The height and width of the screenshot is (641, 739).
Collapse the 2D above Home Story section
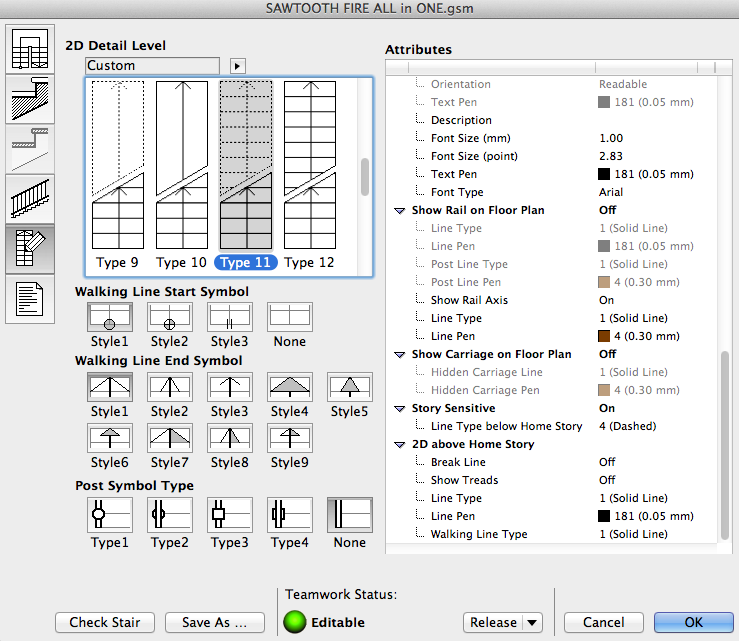(x=400, y=445)
